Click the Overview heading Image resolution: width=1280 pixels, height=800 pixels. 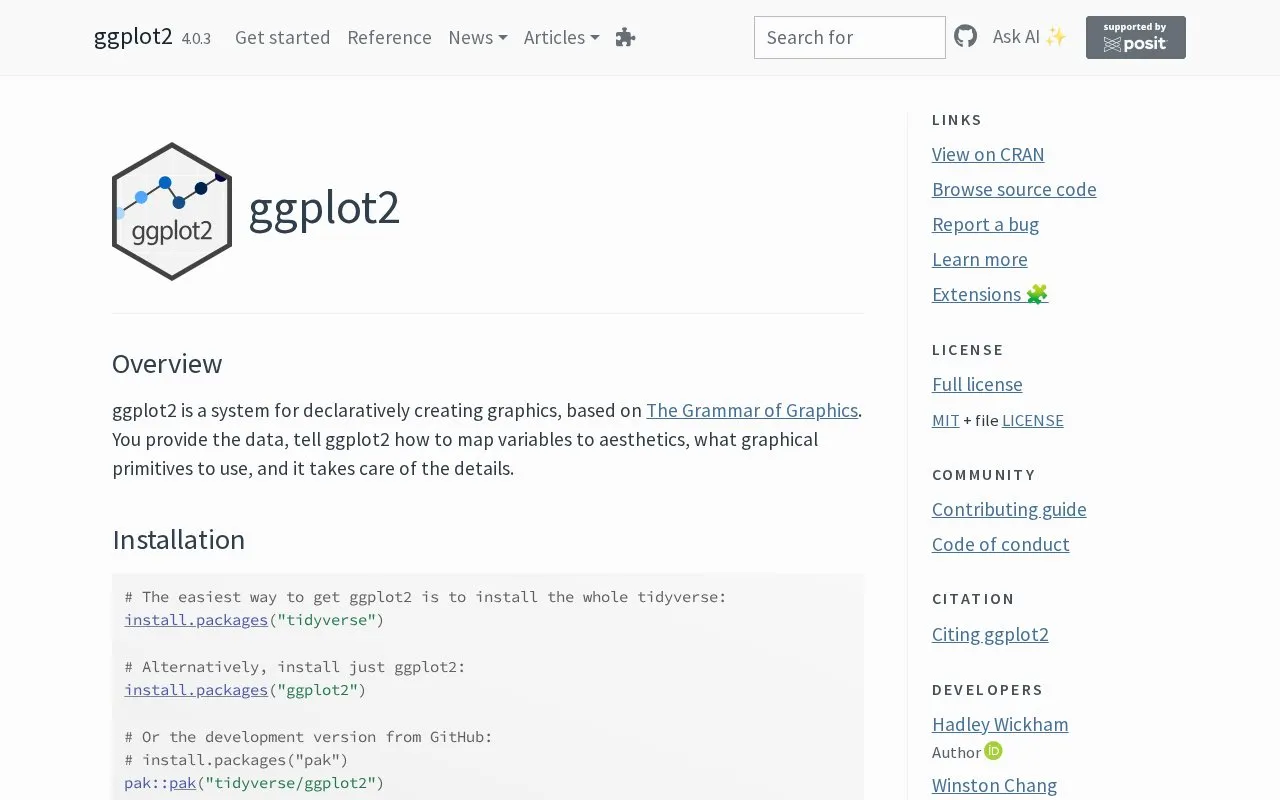[167, 364]
